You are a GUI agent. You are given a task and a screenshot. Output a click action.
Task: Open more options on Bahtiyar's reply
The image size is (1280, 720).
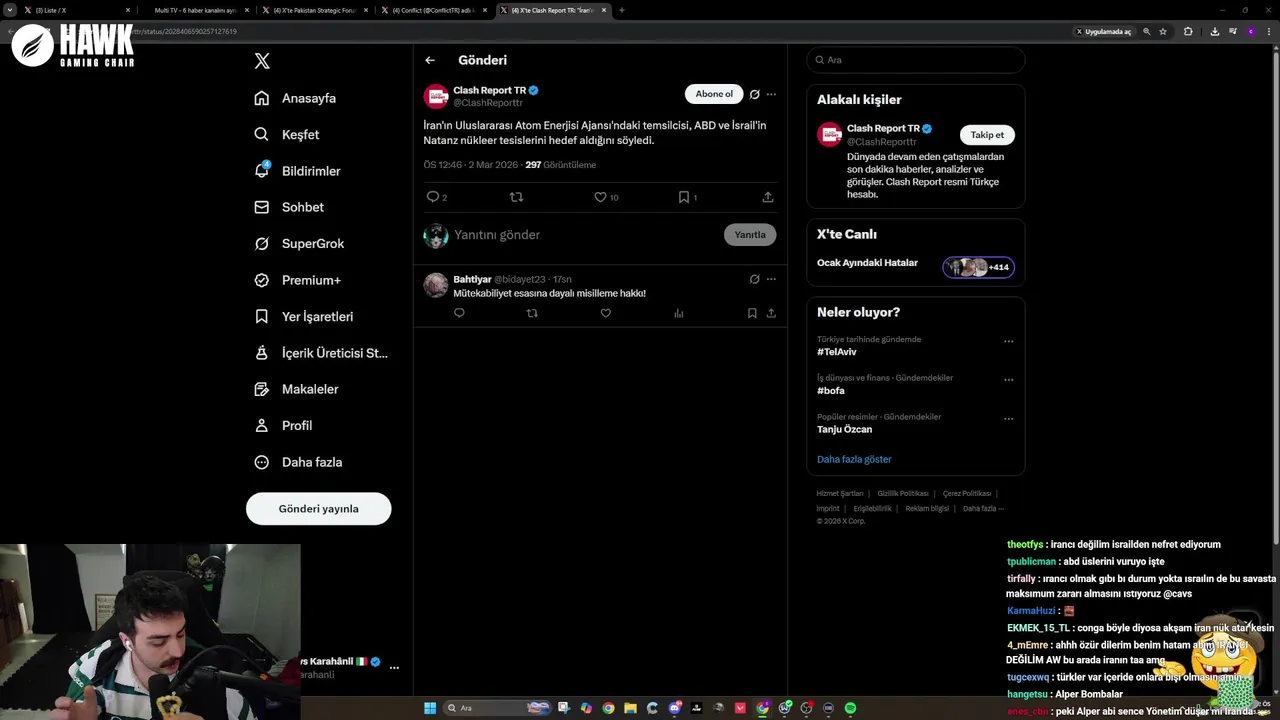click(771, 279)
